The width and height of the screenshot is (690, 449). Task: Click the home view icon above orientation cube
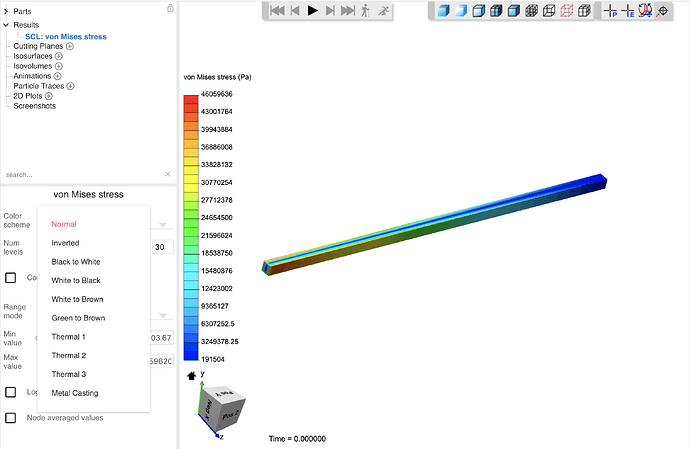pos(191,376)
